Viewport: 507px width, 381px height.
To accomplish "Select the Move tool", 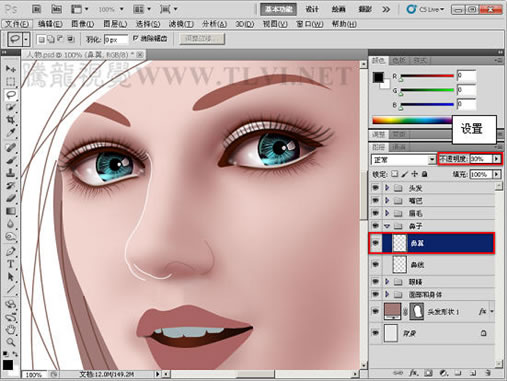I will [x=11, y=69].
